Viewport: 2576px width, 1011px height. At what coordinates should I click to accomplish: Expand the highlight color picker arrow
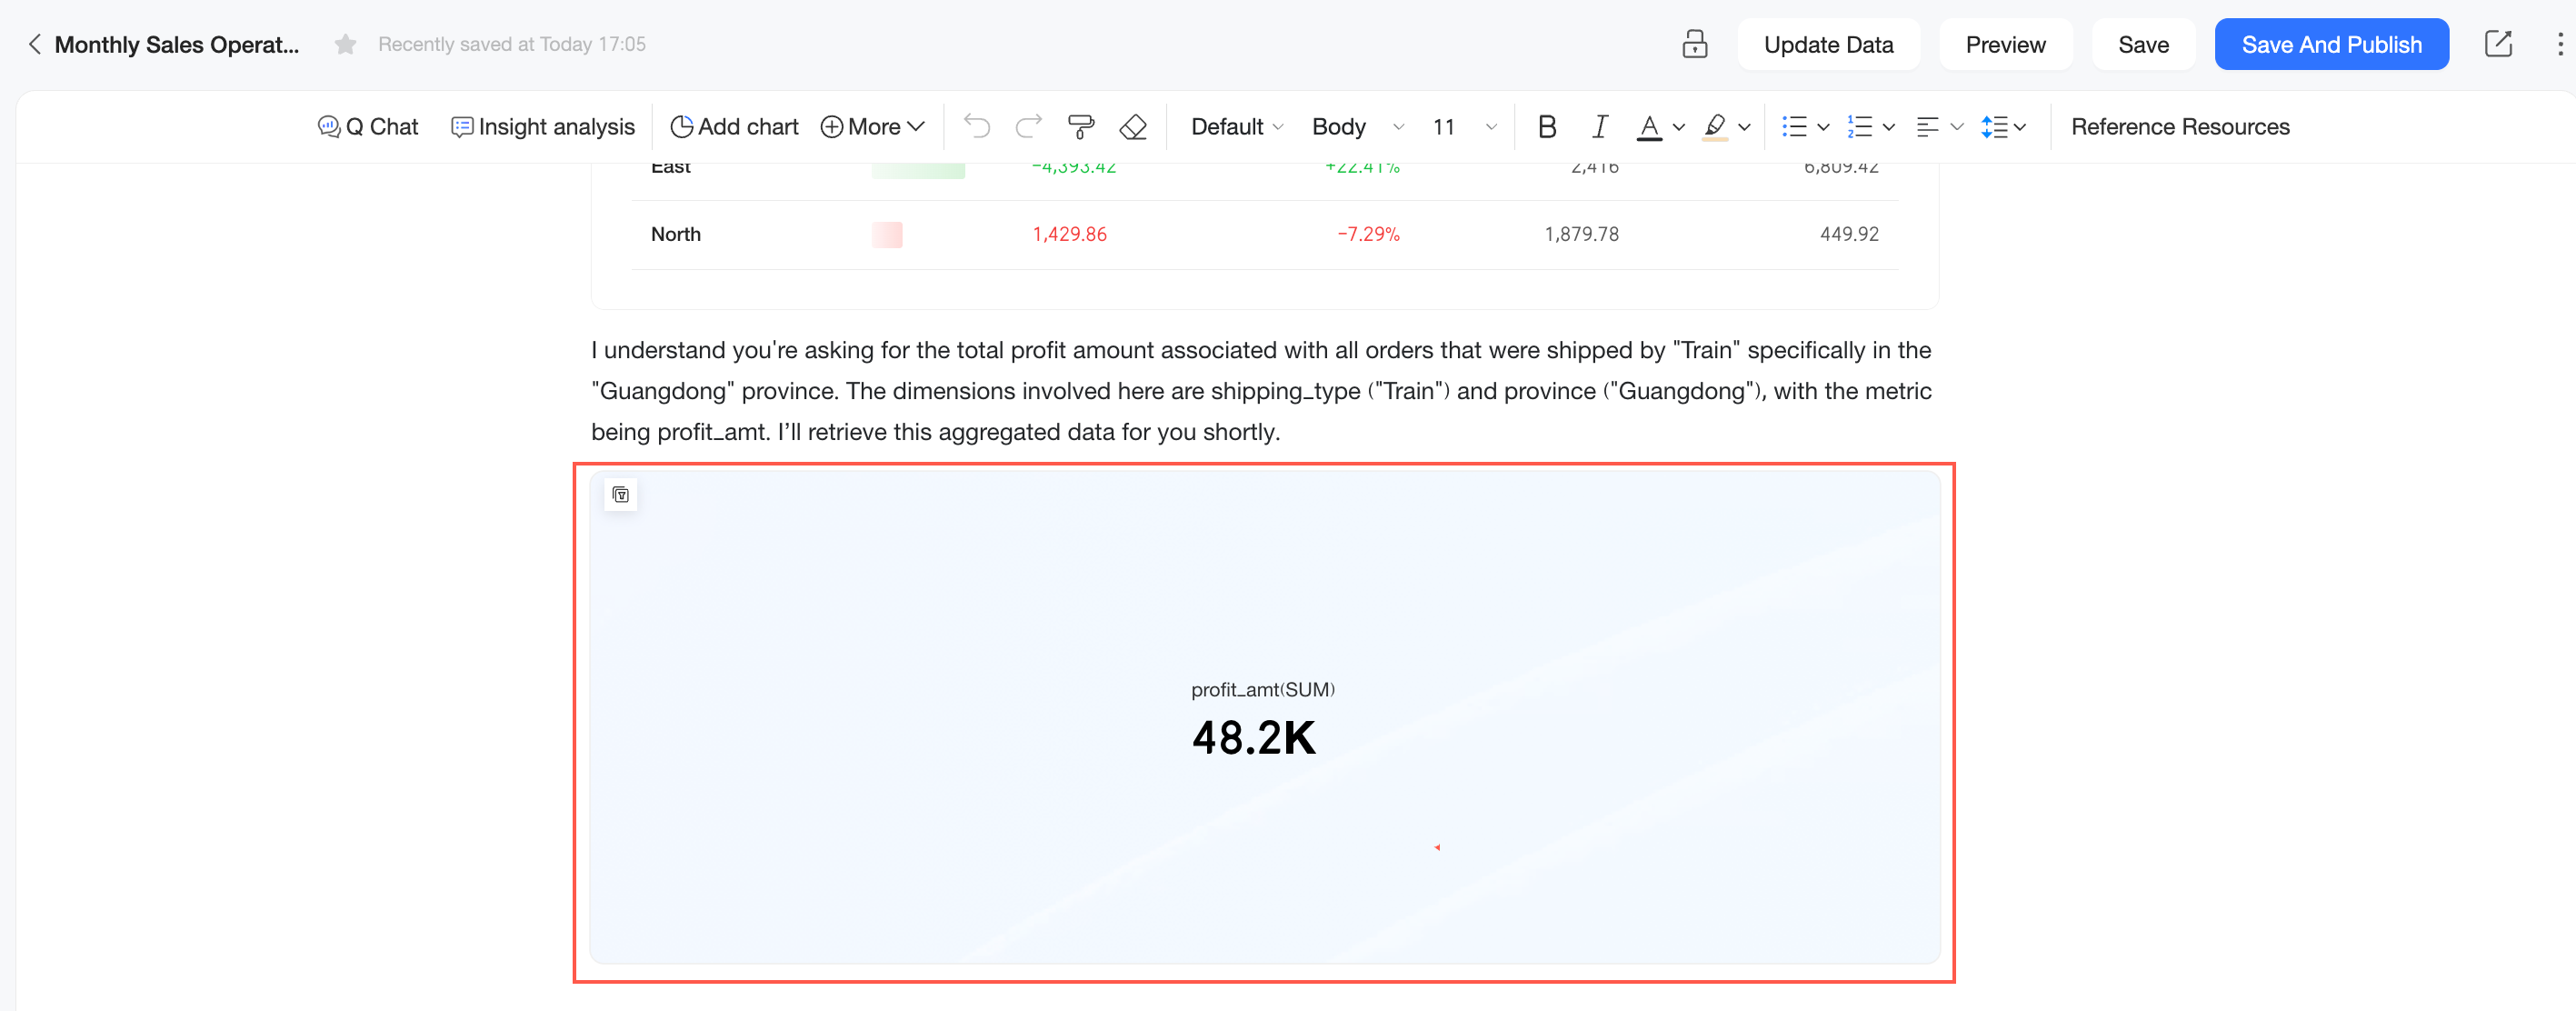(1744, 127)
